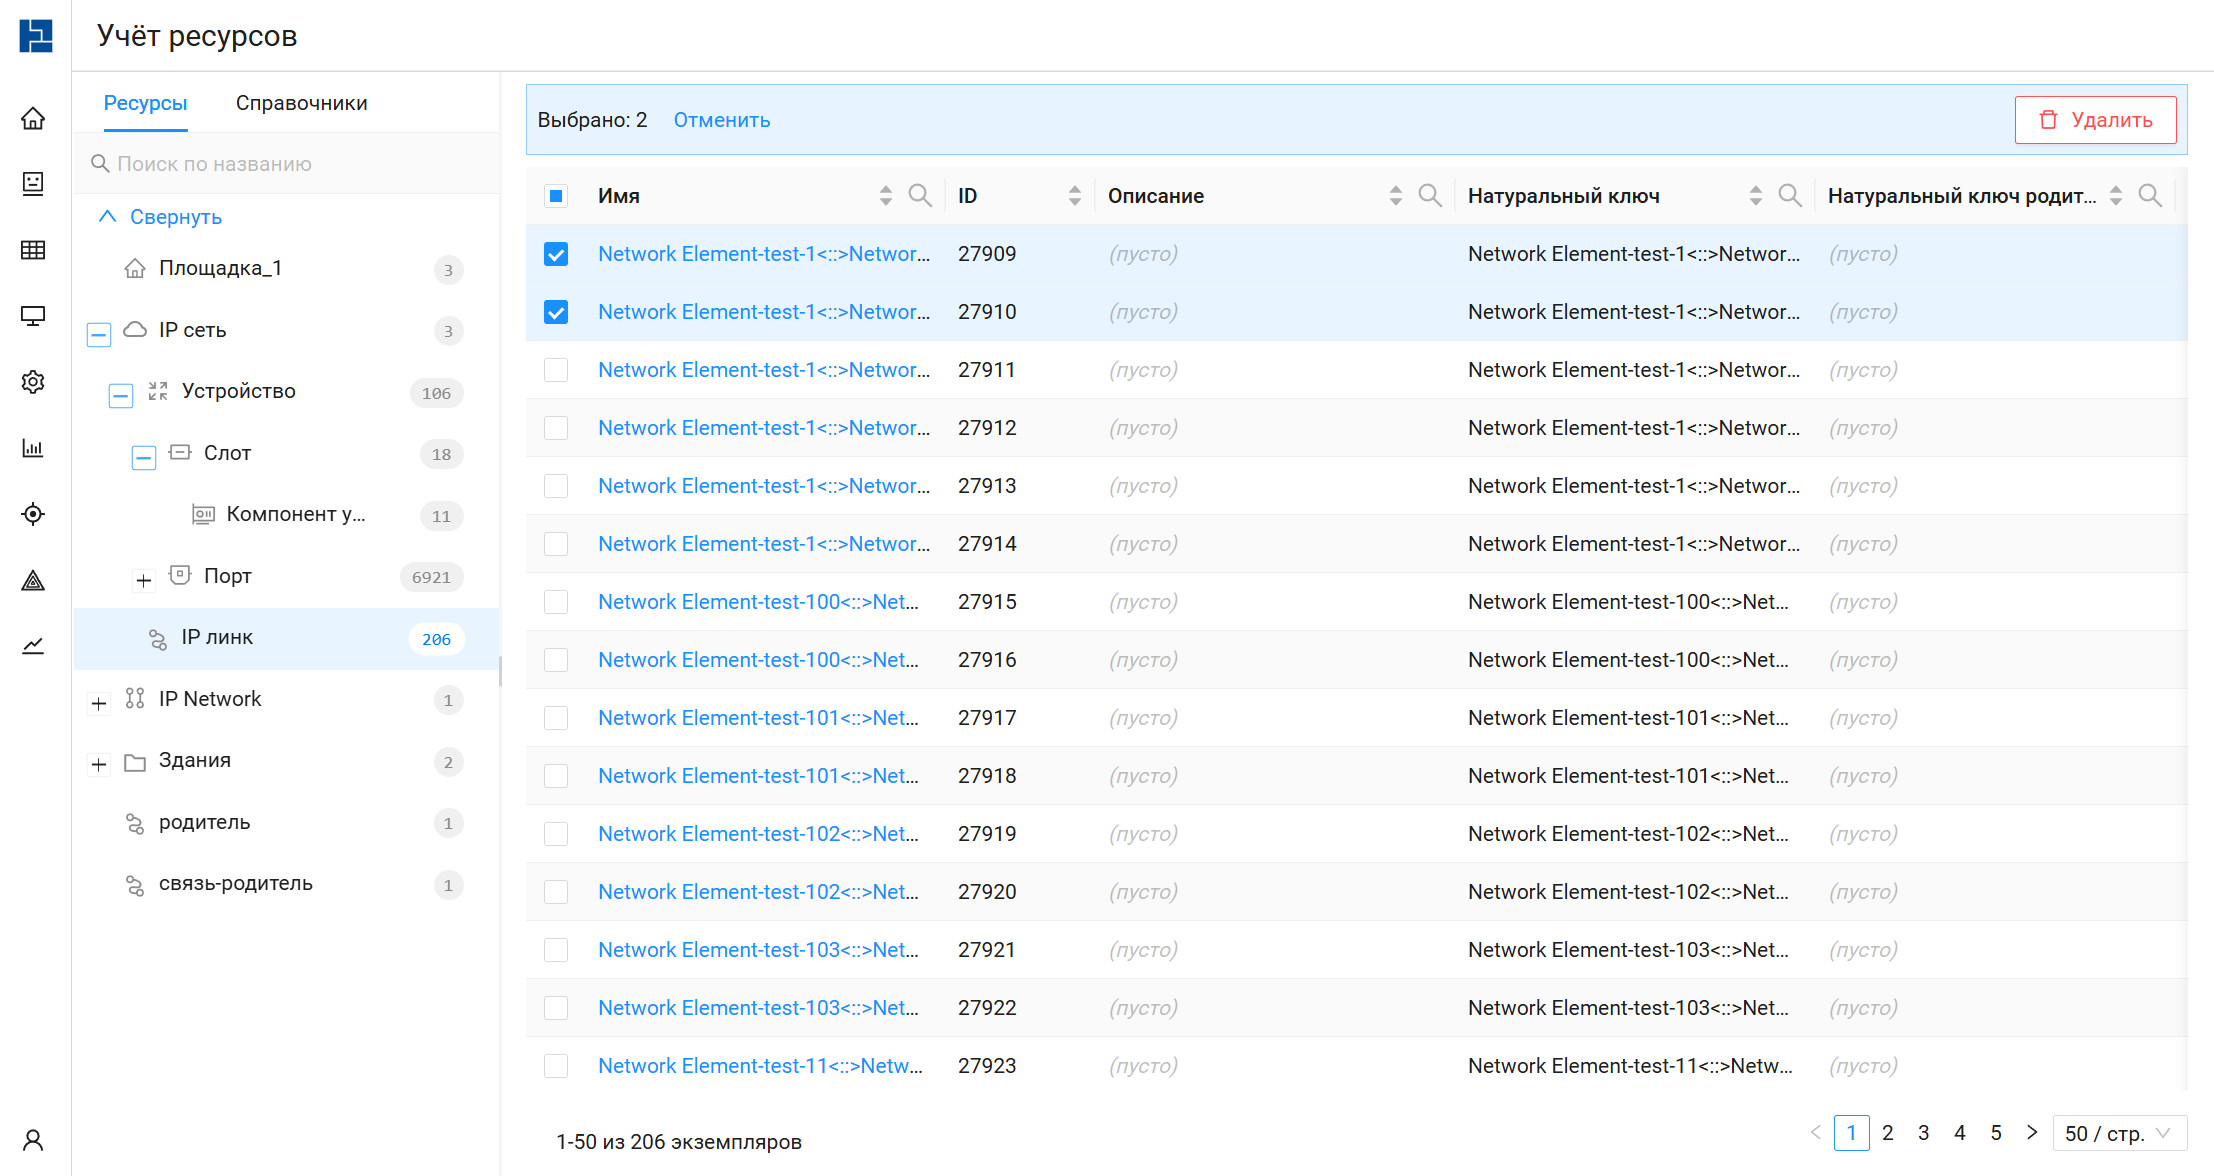Switch to the Справочники tab
Viewport: 2214px width, 1176px height.
click(301, 103)
